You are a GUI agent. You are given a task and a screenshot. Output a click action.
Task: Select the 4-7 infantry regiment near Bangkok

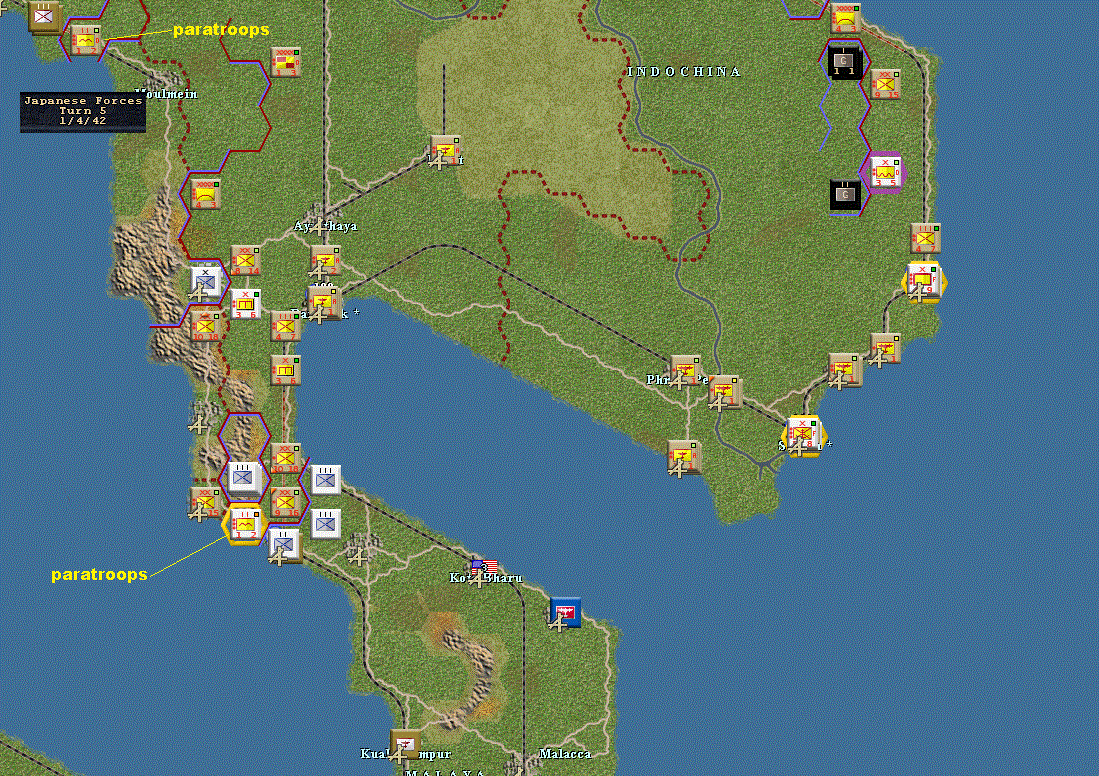[x=285, y=326]
